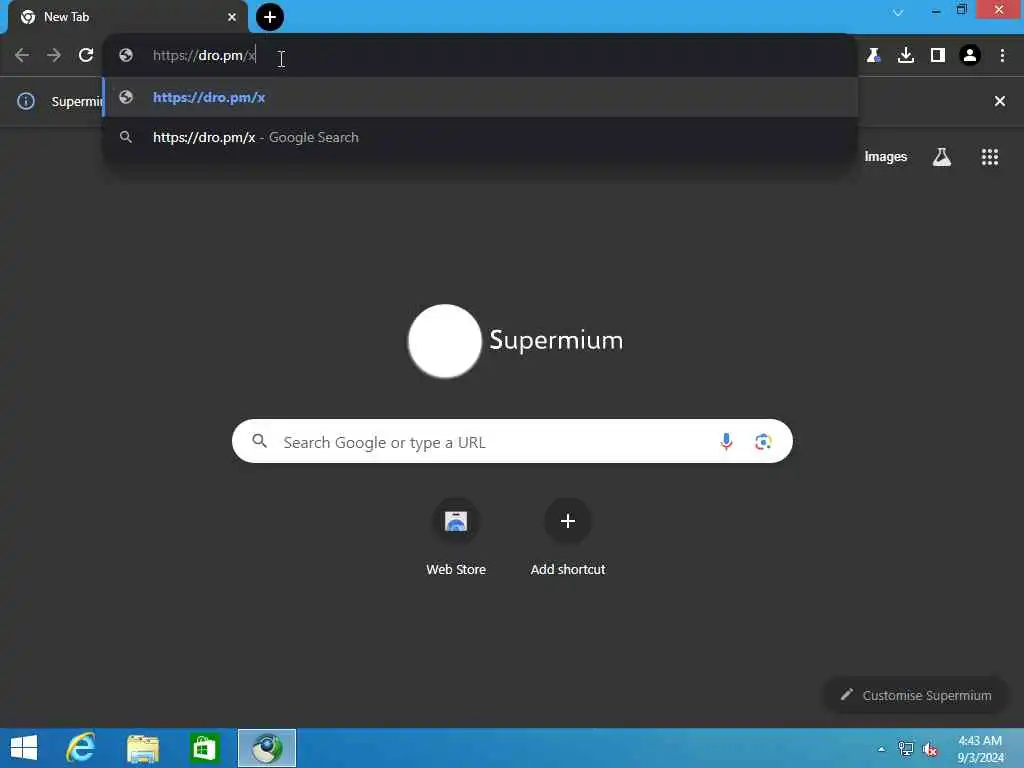Click the info icon in the infobar
Viewport: 1024px width, 768px height.
point(26,101)
